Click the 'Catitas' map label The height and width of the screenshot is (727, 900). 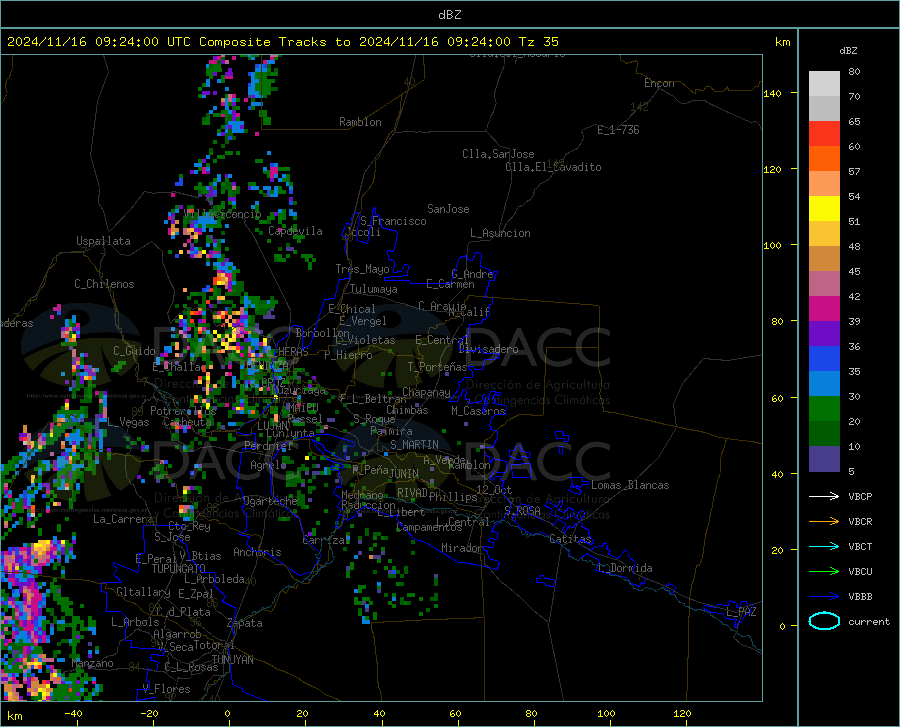tap(570, 539)
